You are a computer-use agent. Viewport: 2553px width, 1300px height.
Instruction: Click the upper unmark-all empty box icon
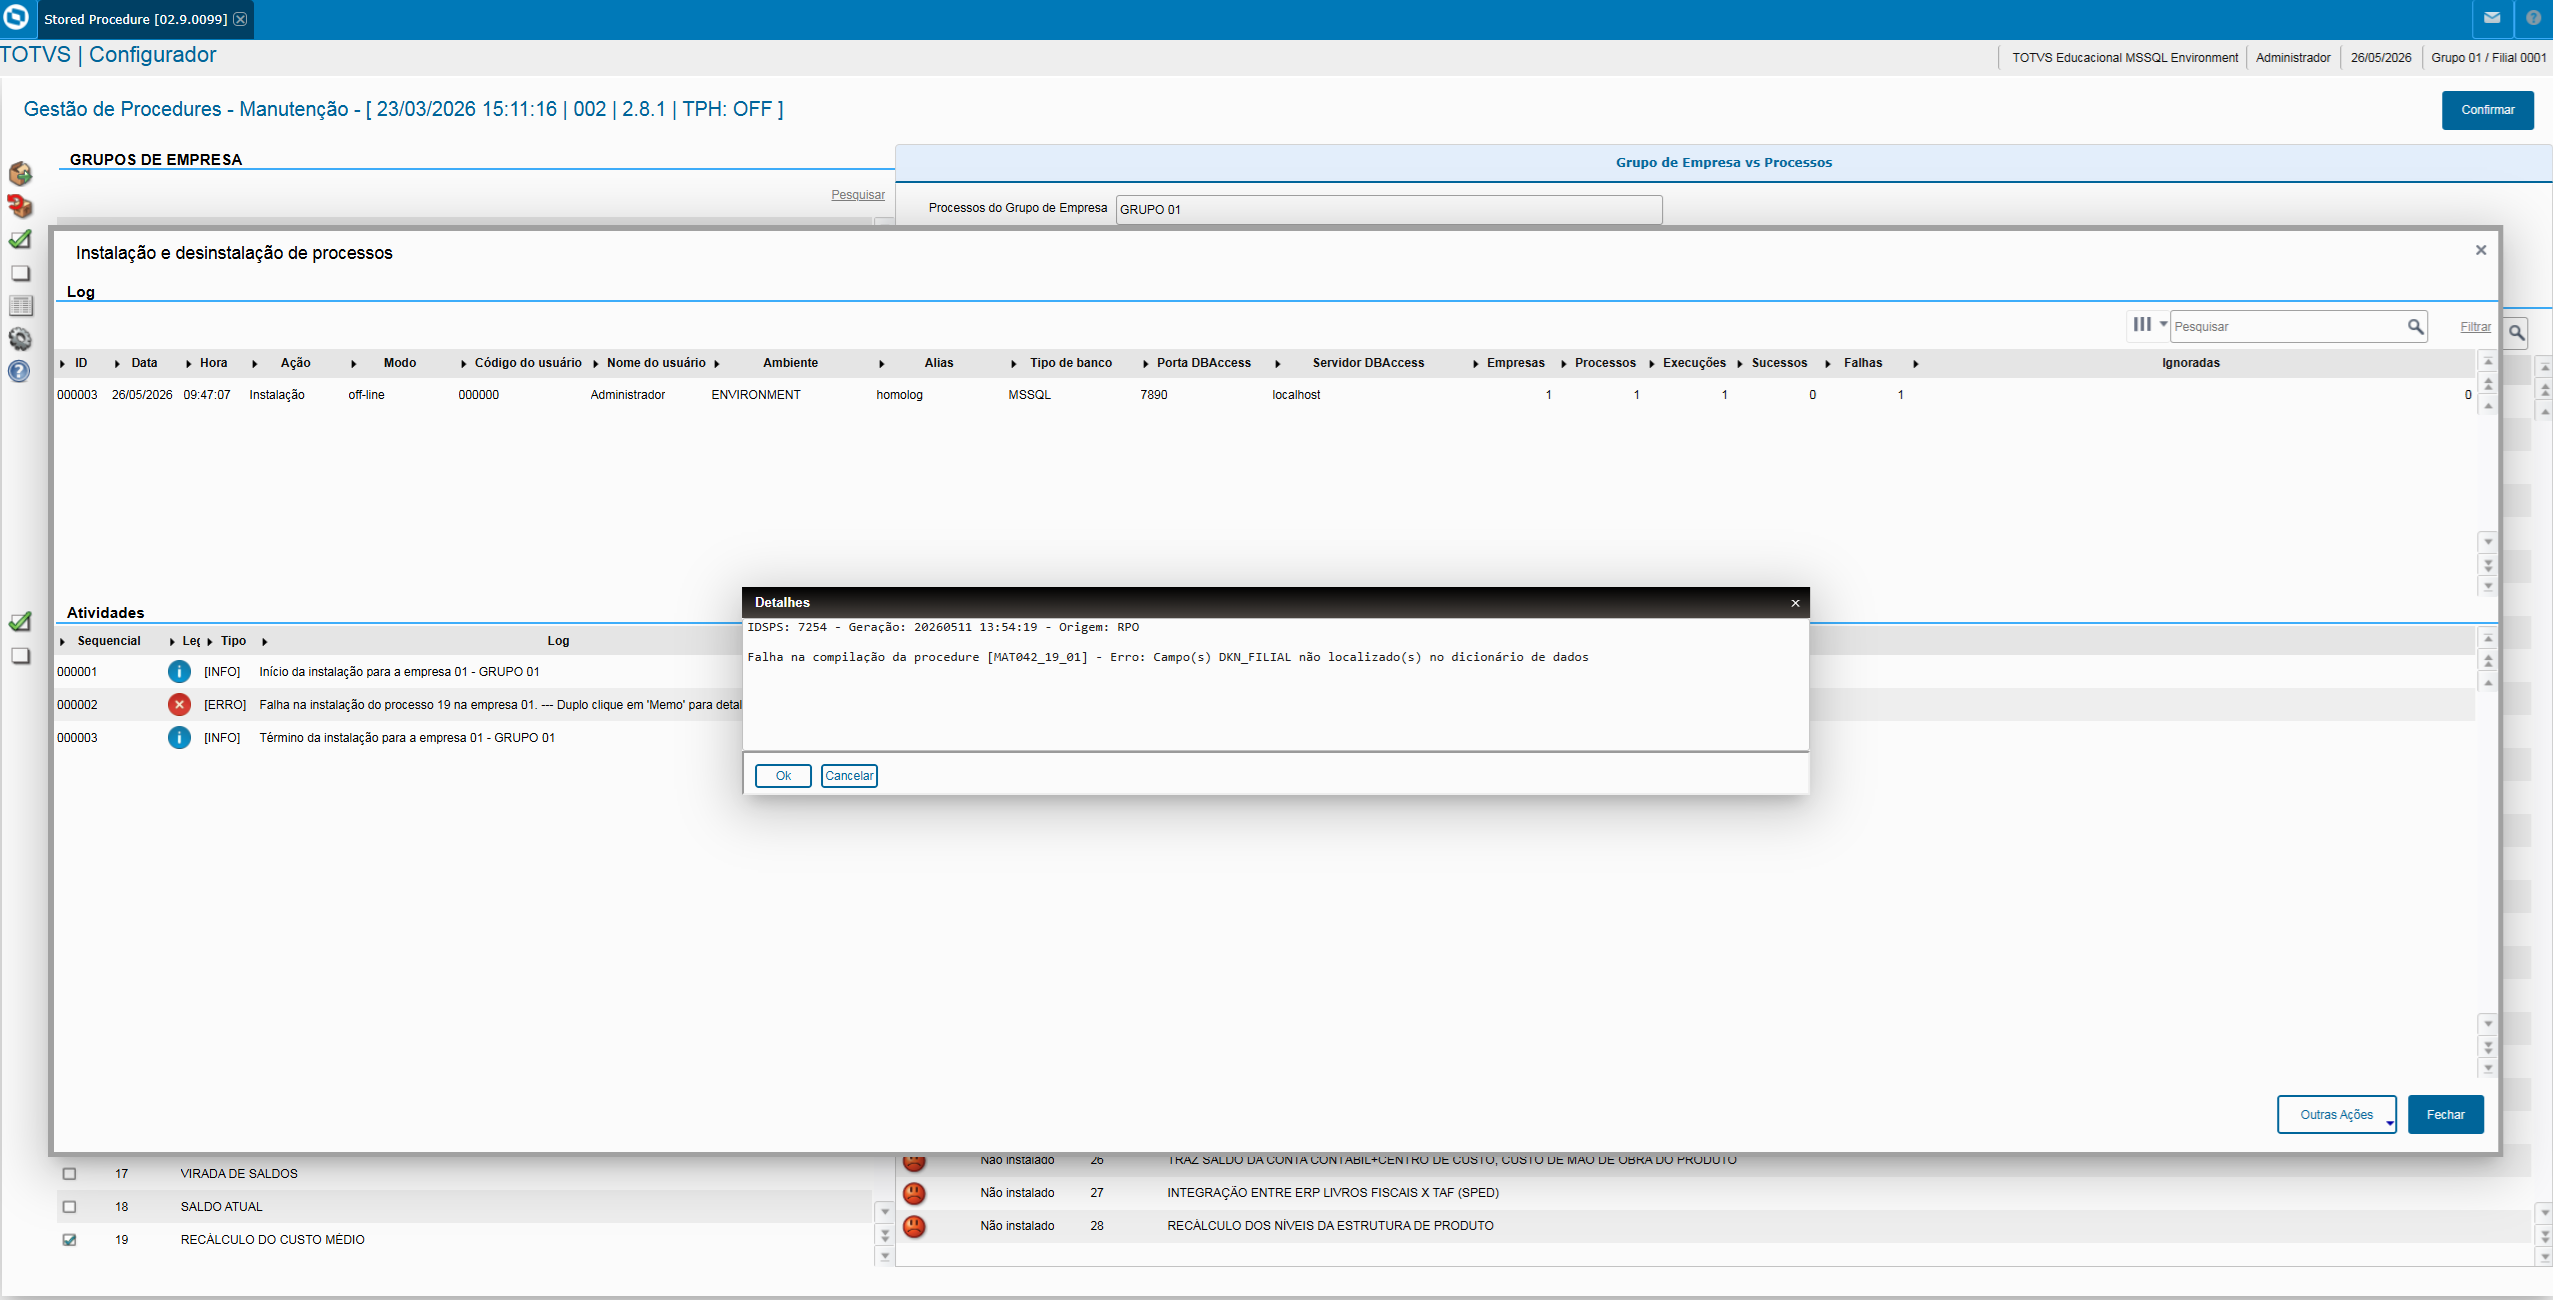[20, 273]
